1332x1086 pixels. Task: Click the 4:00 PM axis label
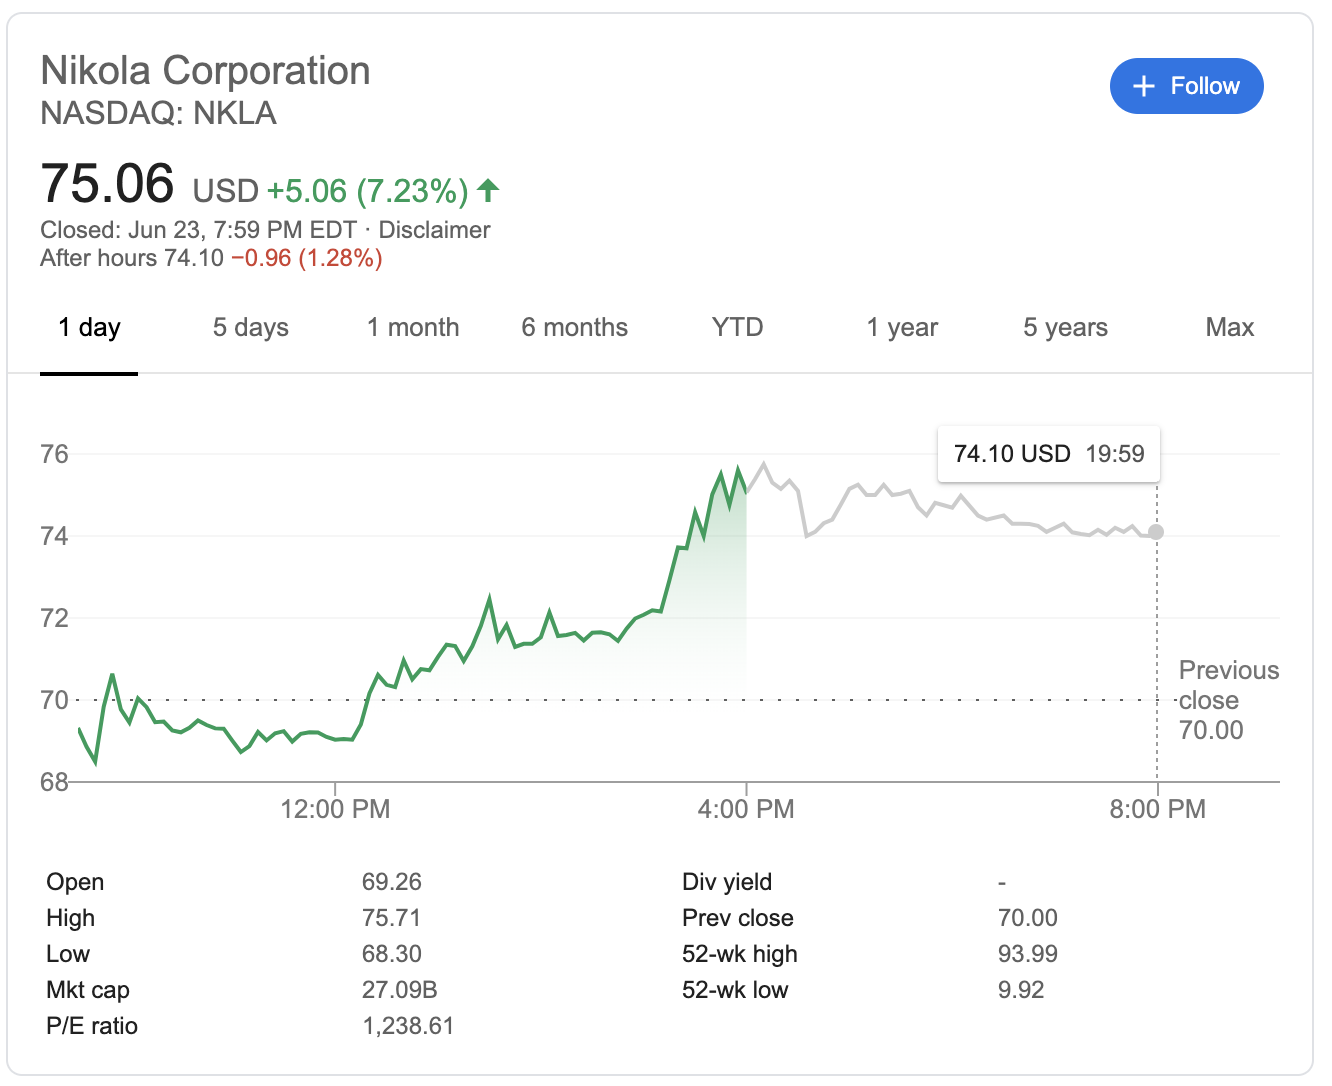746,809
